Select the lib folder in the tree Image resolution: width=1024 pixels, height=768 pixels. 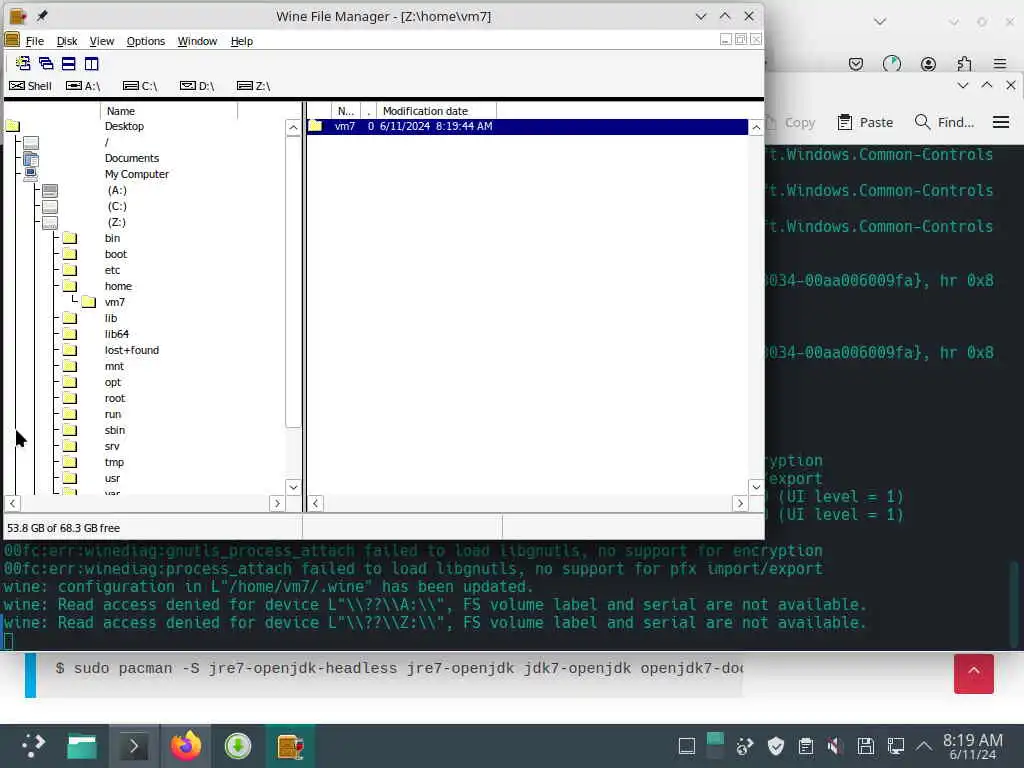(70, 319)
